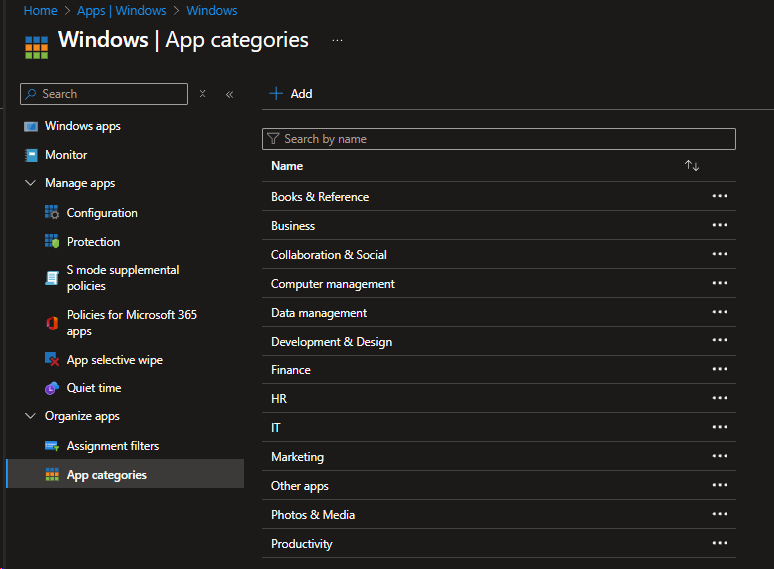Click the S mode supplemental policies icon
This screenshot has width=774, height=569.
52,278
